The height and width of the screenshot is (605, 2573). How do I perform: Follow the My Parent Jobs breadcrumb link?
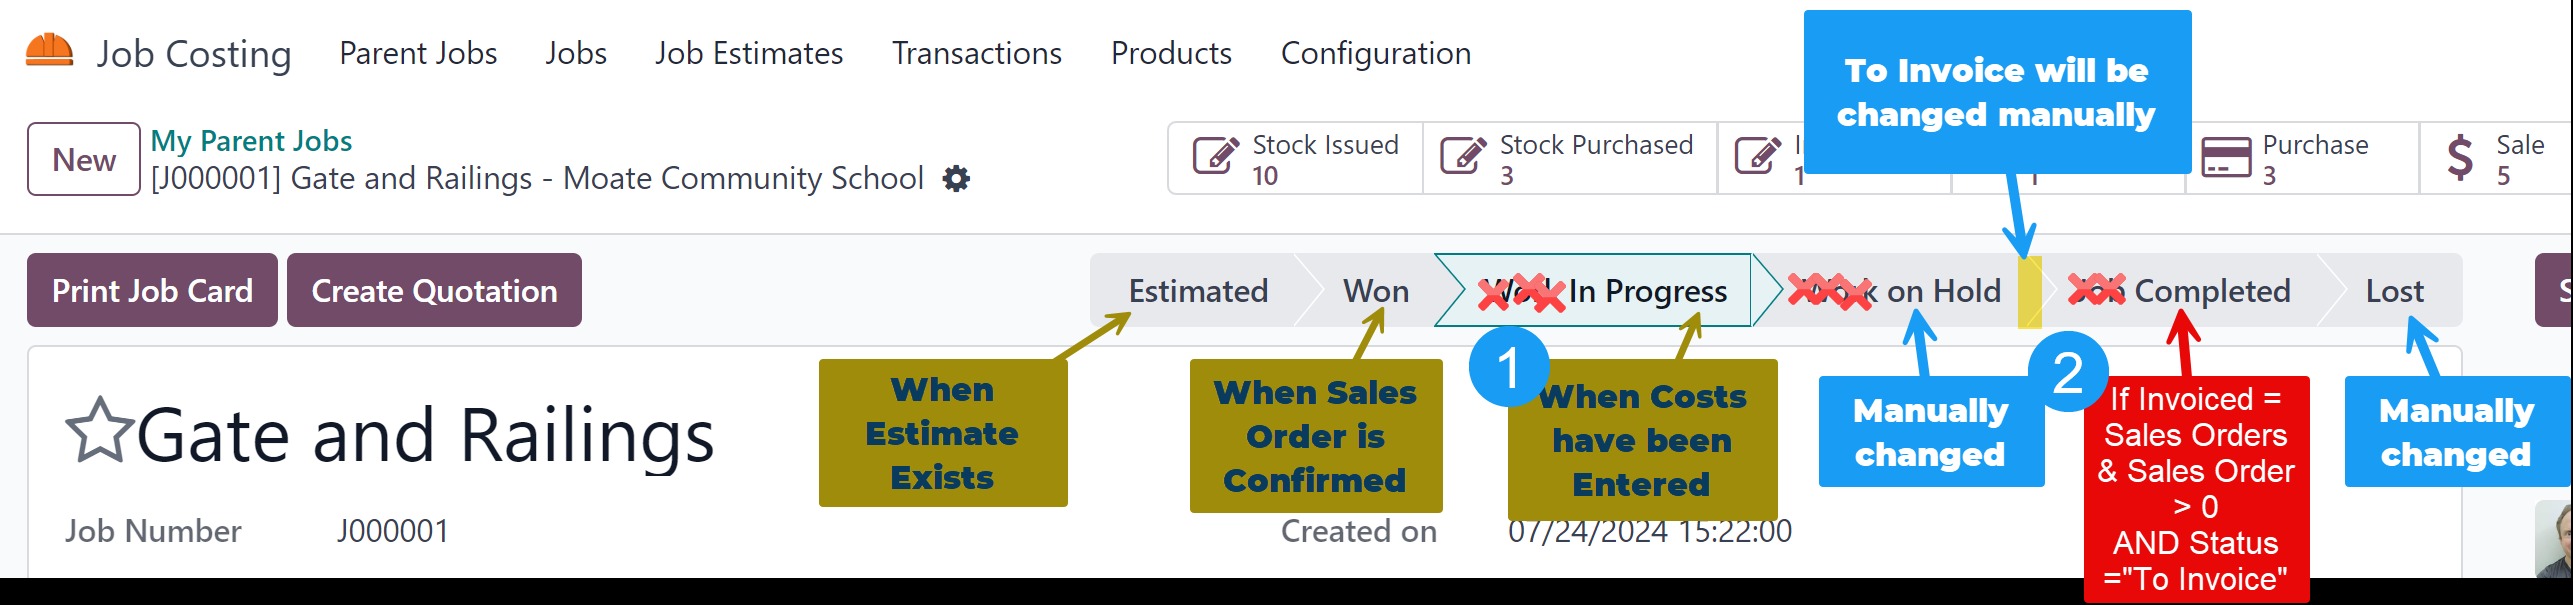(251, 141)
